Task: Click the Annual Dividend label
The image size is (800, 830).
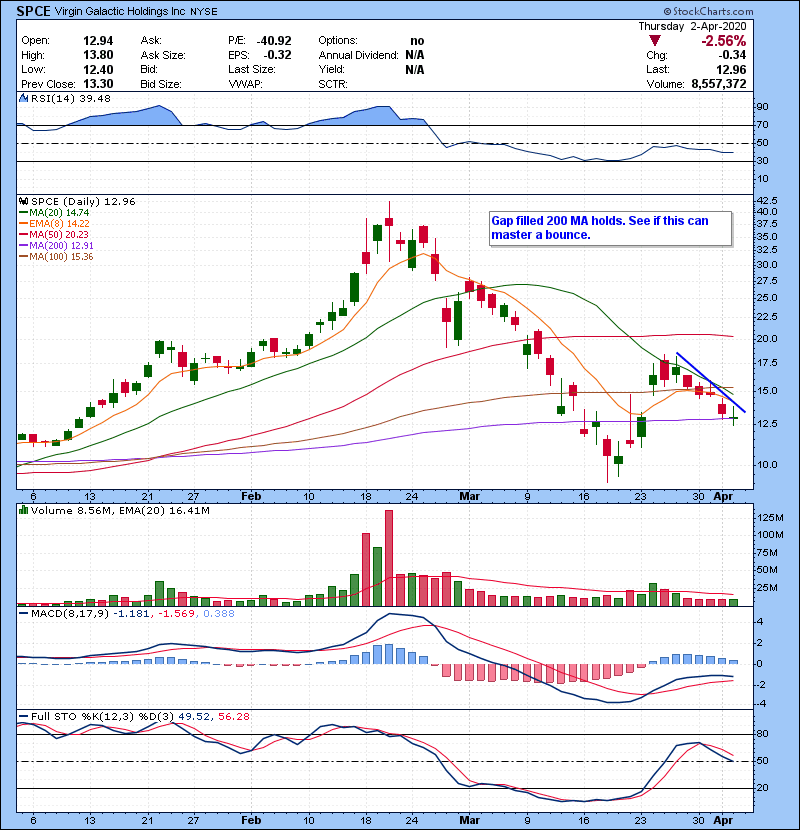Action: (x=358, y=55)
